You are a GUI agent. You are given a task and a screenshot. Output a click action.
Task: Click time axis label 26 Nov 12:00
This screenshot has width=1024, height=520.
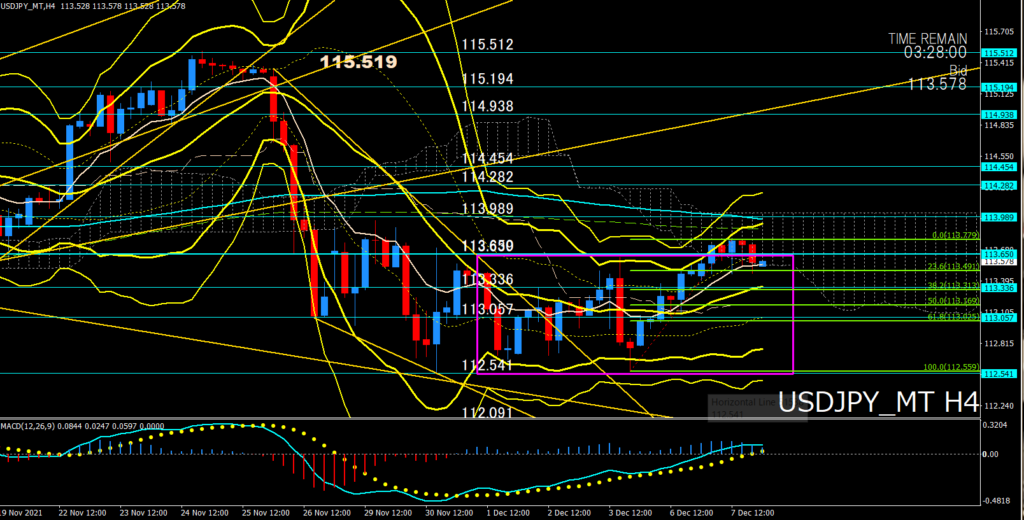328,513
